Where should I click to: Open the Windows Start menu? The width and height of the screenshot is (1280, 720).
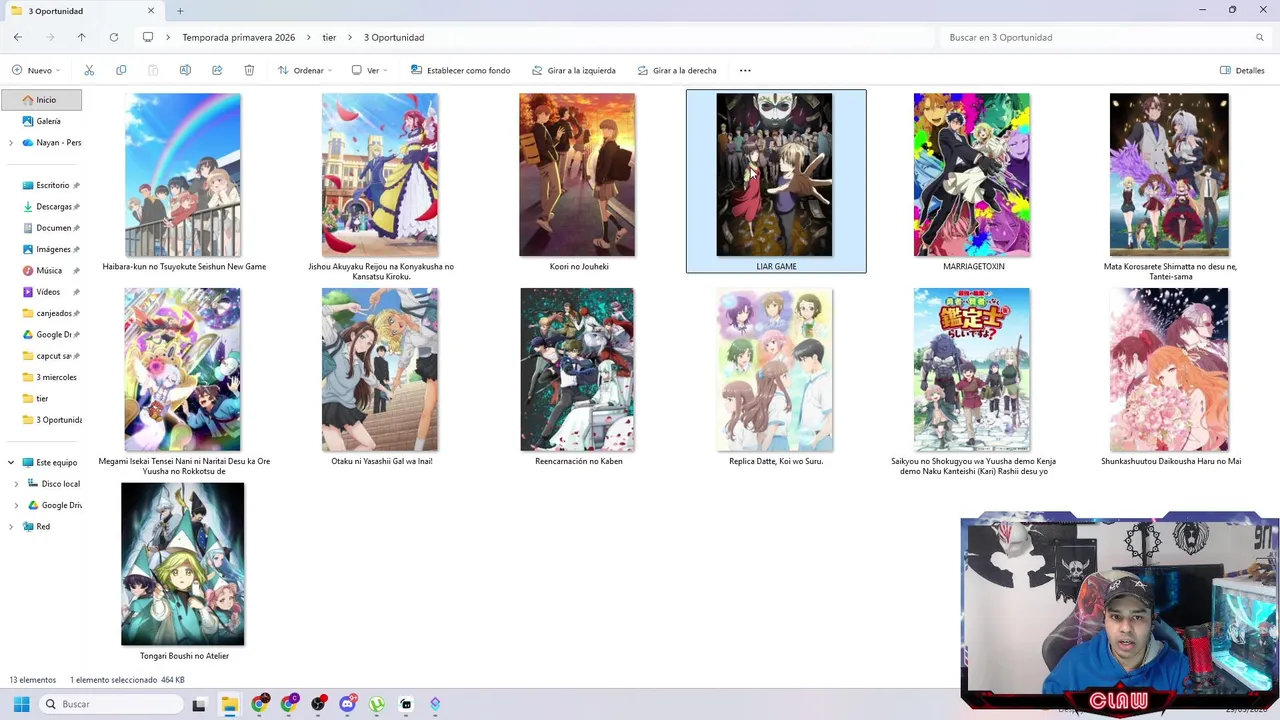point(22,704)
